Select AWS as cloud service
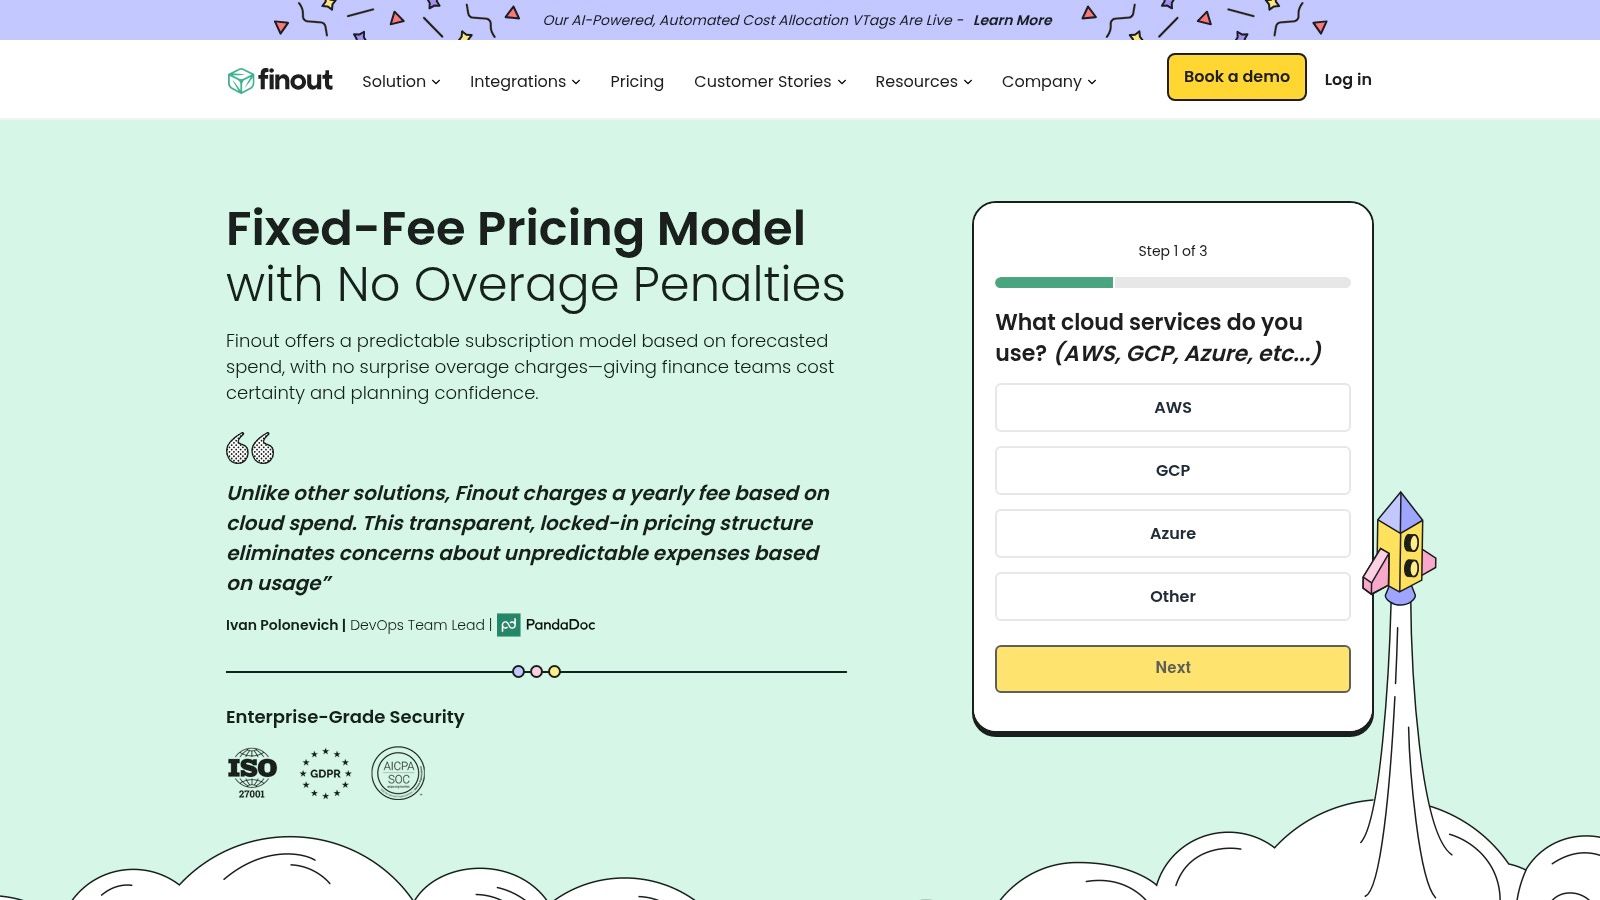Screen dimensions: 1600x900 click(1172, 408)
